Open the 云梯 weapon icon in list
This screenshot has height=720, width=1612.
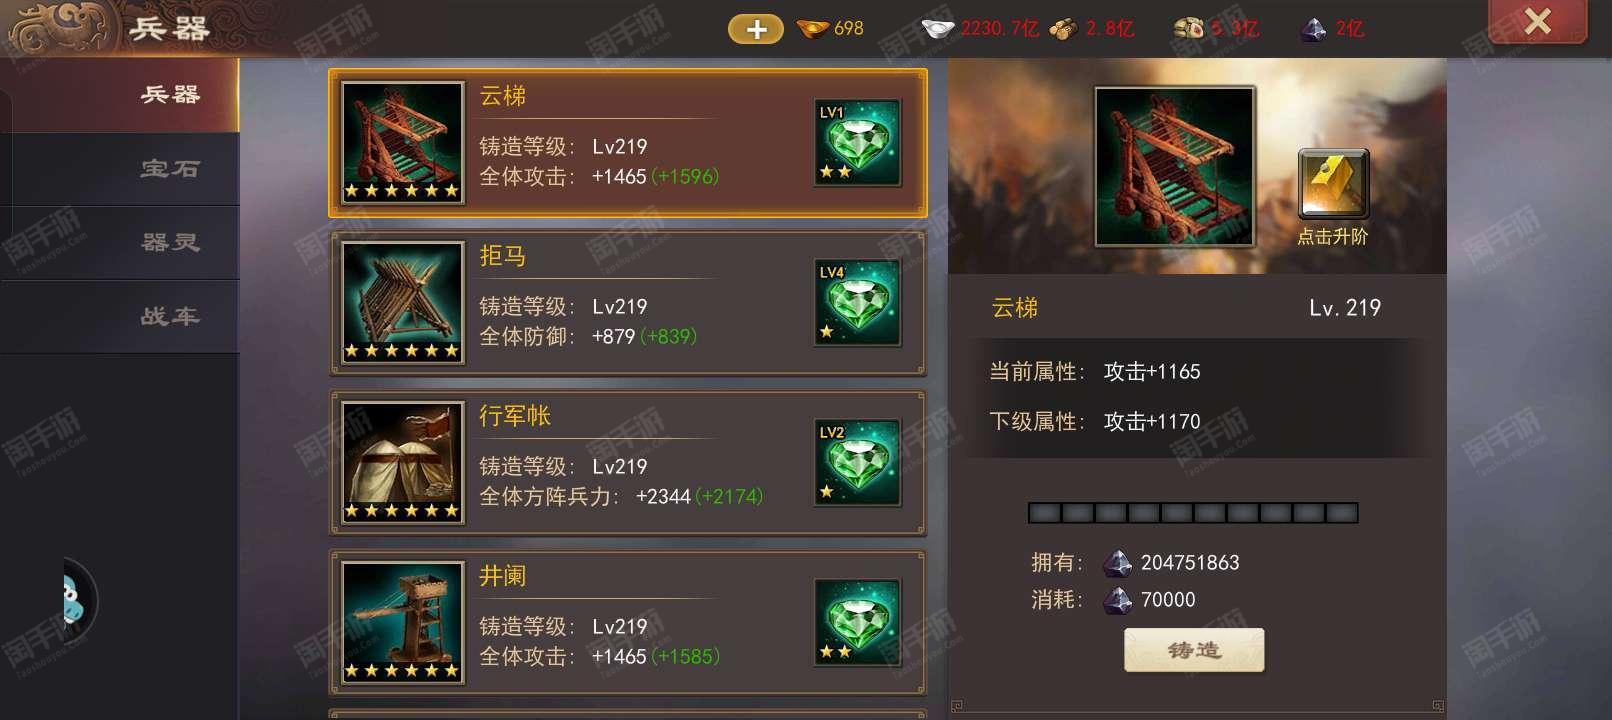[403, 143]
